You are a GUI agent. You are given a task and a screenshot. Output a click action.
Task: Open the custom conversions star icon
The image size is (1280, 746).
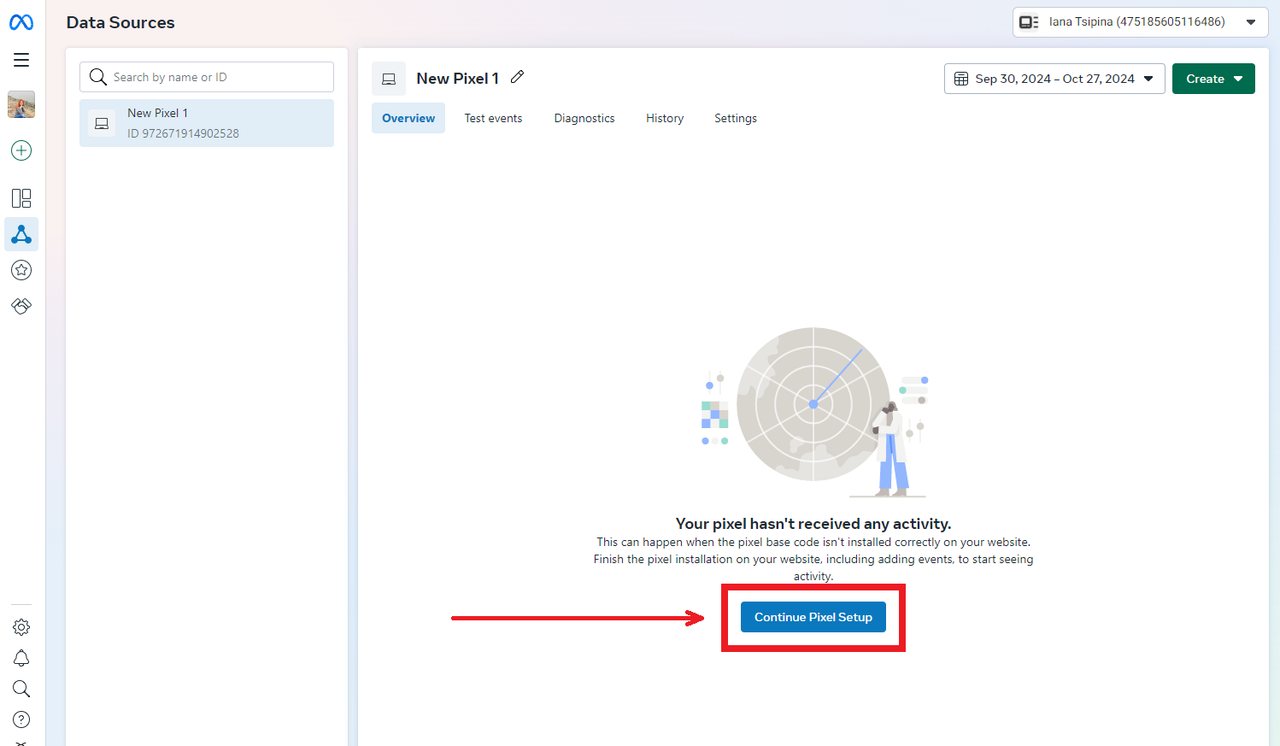click(21, 270)
